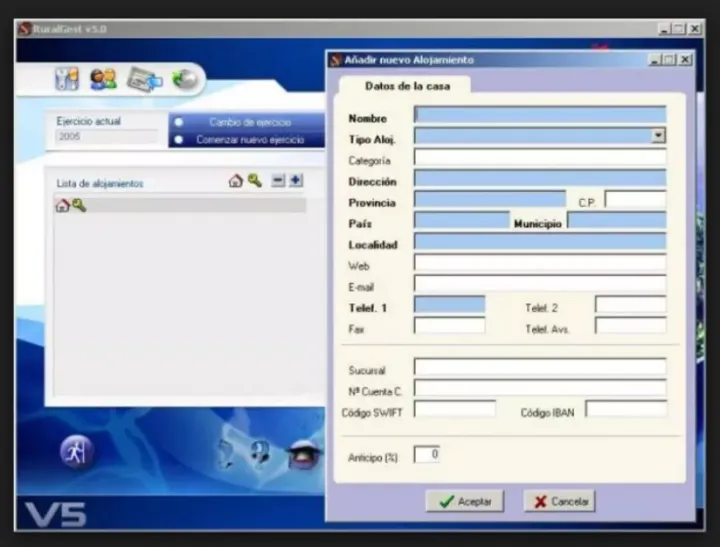The image size is (720, 547).
Task: Click the two-people users icon
Action: click(x=103, y=80)
